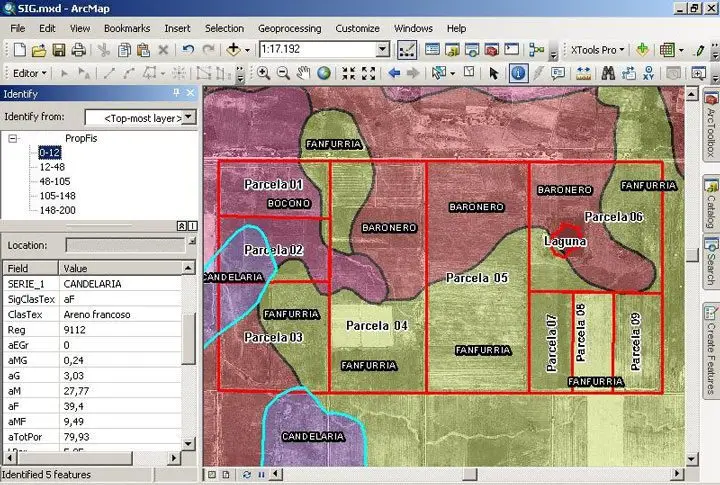Open the Geoprocessing menu
Image resolution: width=720 pixels, height=485 pixels.
[x=289, y=29]
